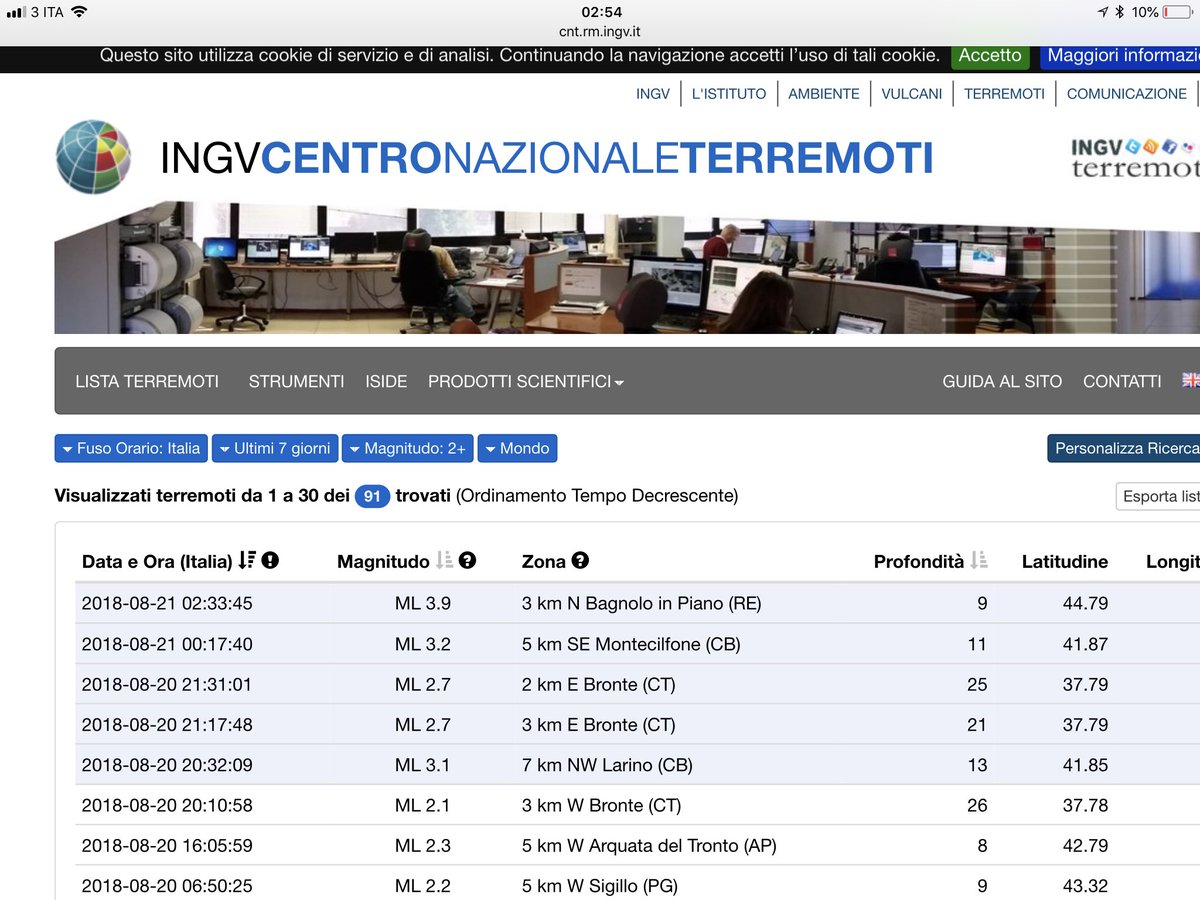
Task: Click the date column sort icon
Action: pos(247,561)
